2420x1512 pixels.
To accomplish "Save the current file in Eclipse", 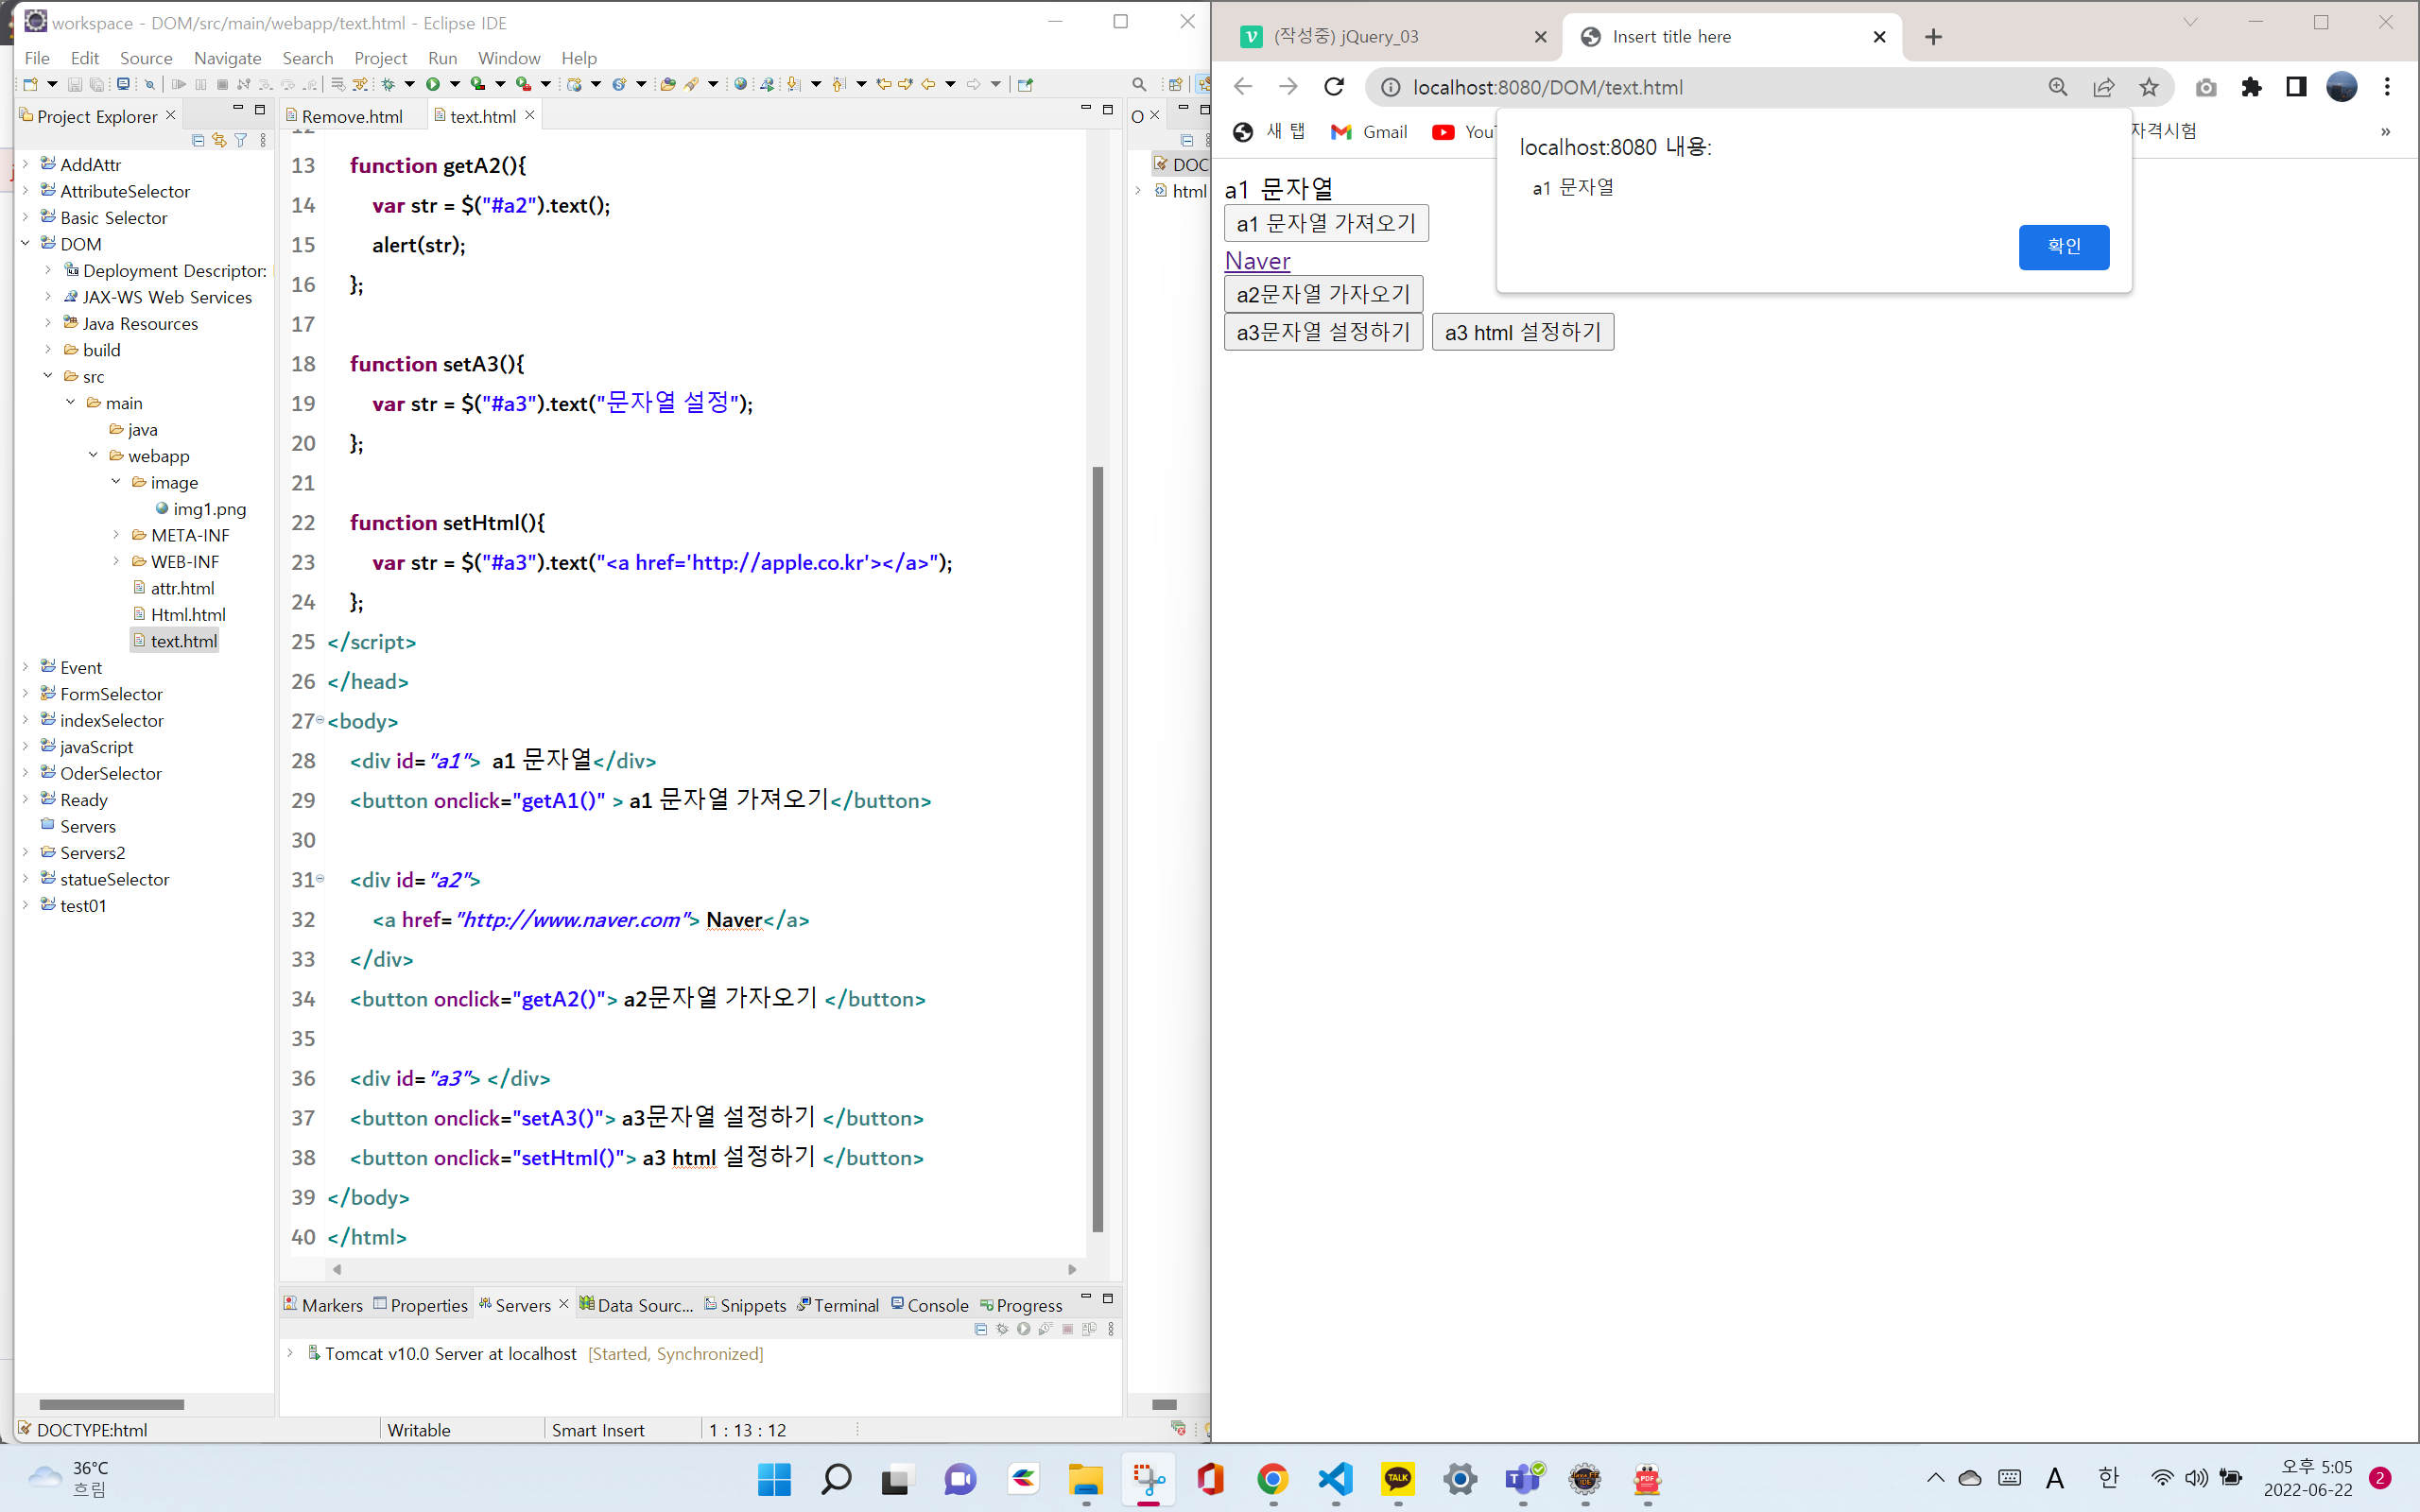I will click(76, 85).
